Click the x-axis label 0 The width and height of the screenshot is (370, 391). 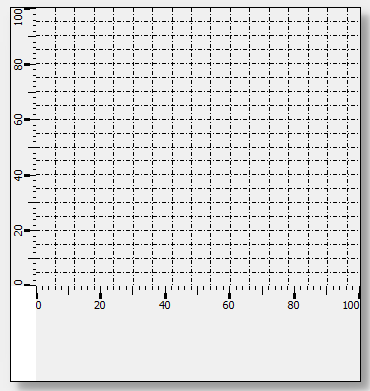click(x=38, y=305)
